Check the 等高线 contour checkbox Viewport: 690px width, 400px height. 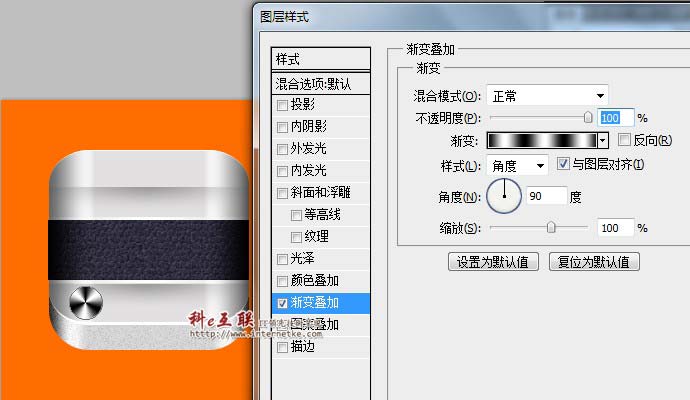296,215
